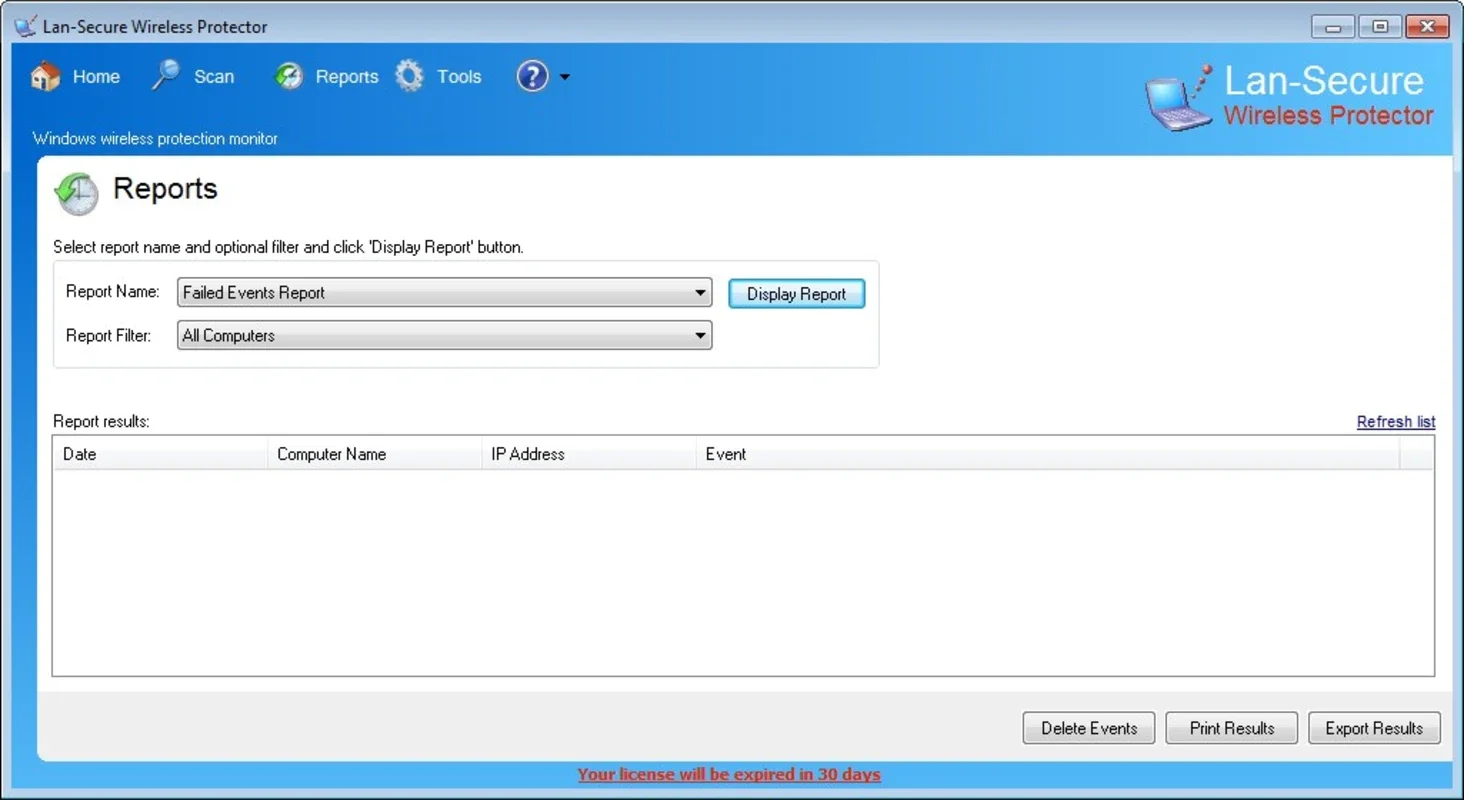Expand the Help dropdown arrow
The image size is (1464, 800).
tap(565, 77)
